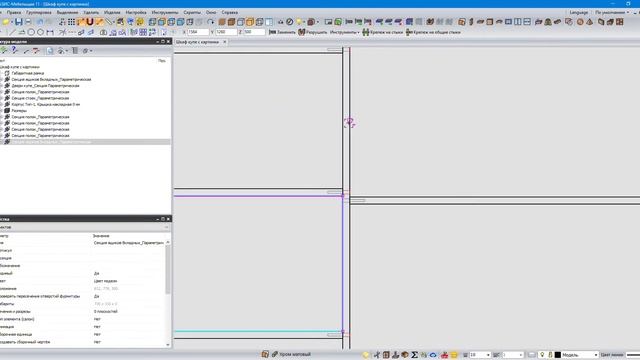Click the Sigma summary icon in status bar
The height and width of the screenshot is (360, 640).
point(414,355)
